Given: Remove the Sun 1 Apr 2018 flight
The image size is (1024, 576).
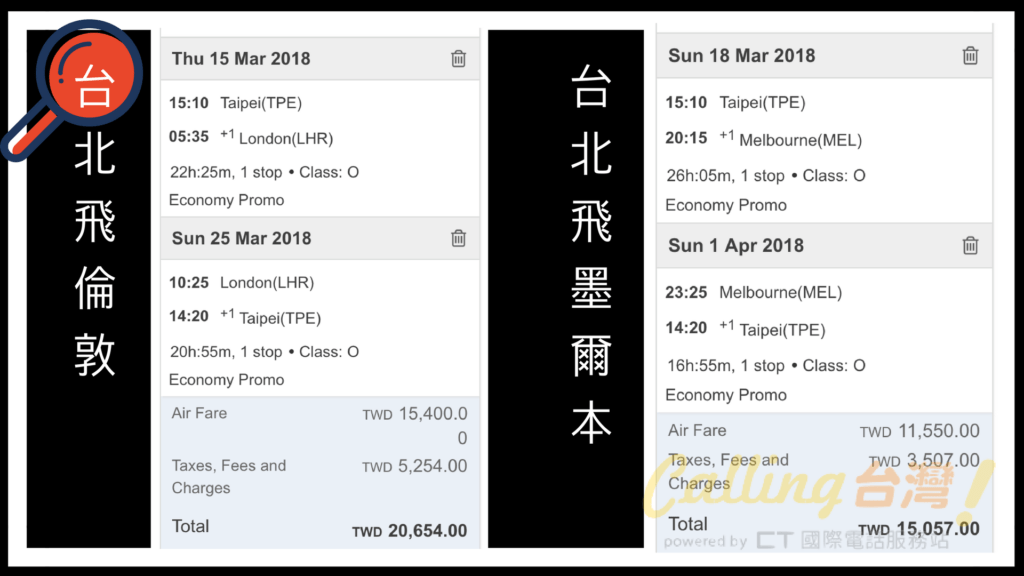Looking at the screenshot, I should (970, 246).
